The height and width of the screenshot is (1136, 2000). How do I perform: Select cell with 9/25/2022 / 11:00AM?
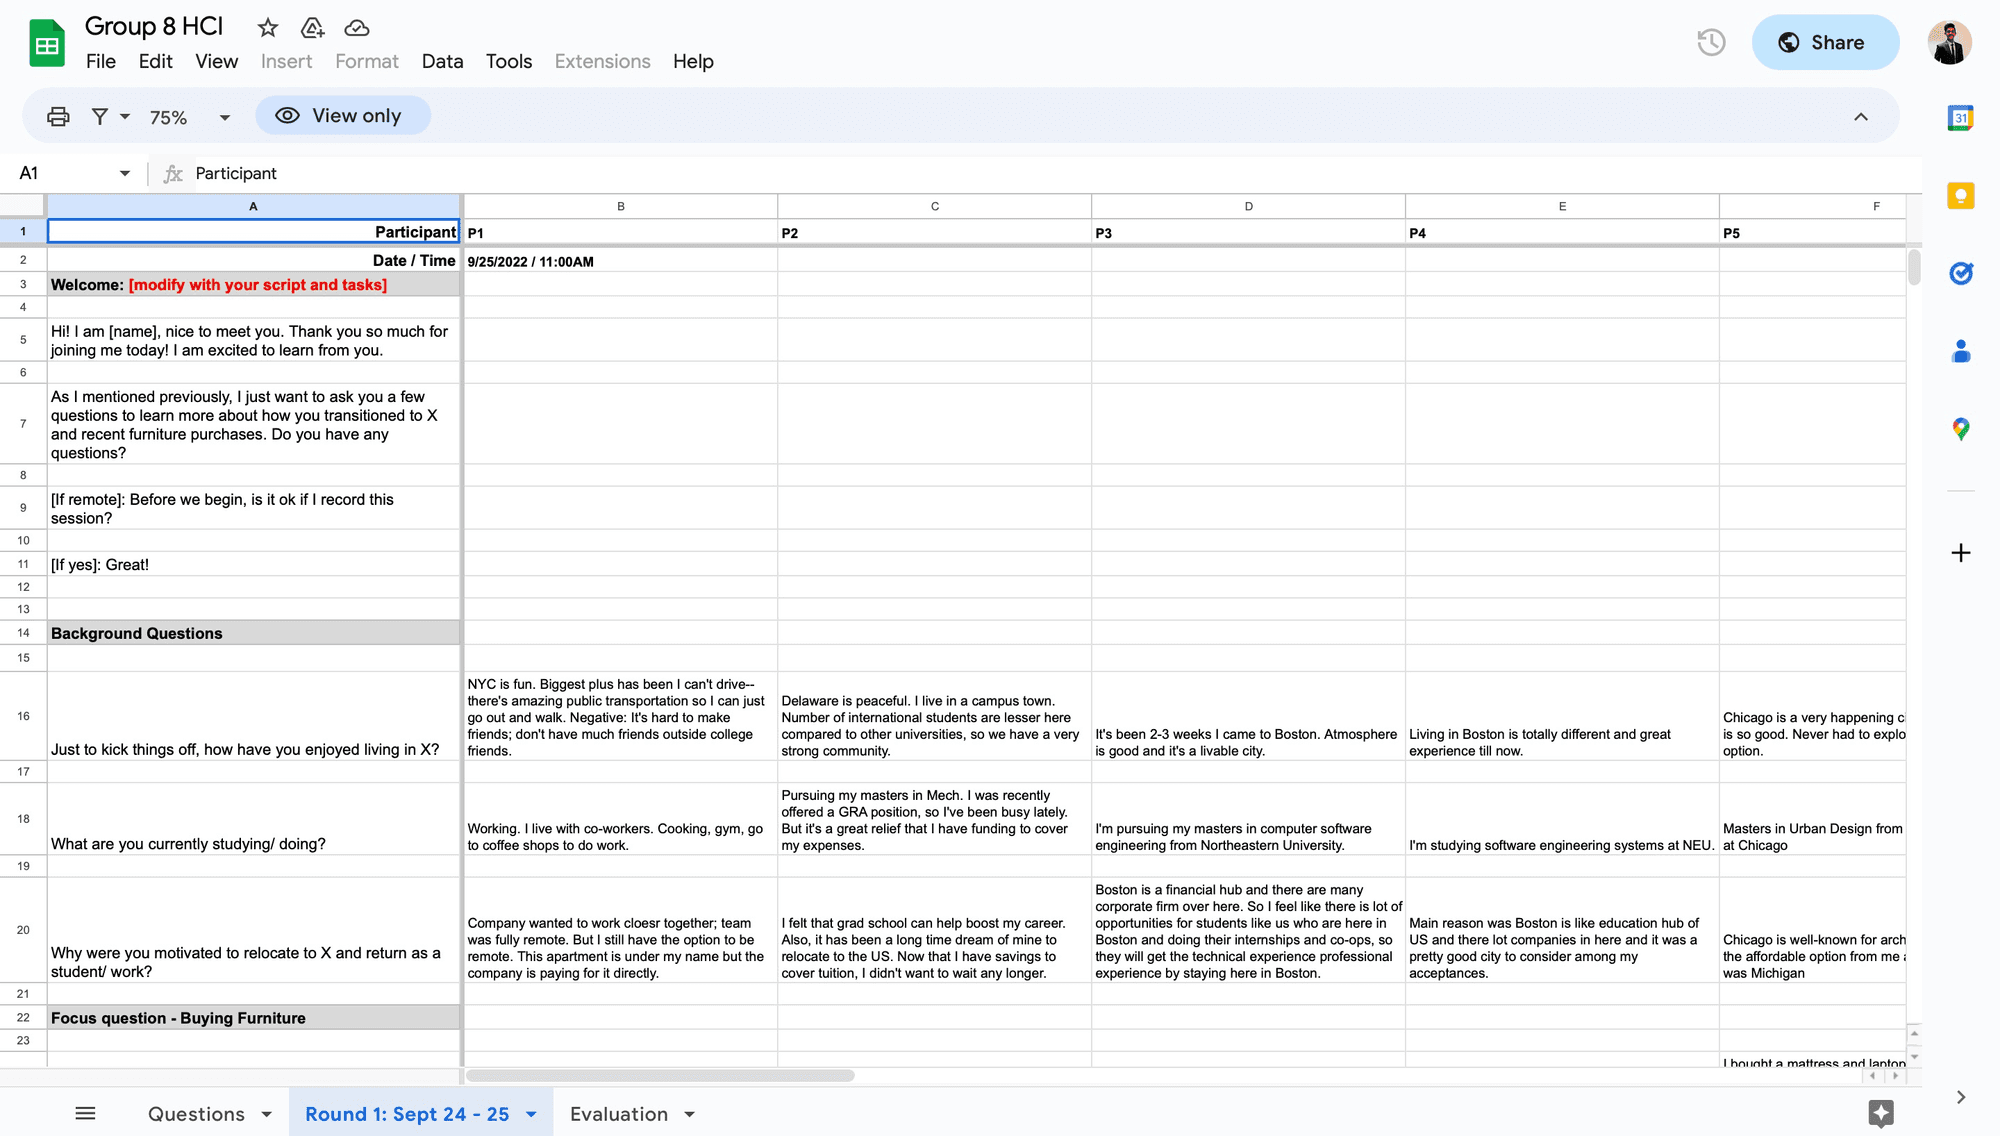point(621,260)
